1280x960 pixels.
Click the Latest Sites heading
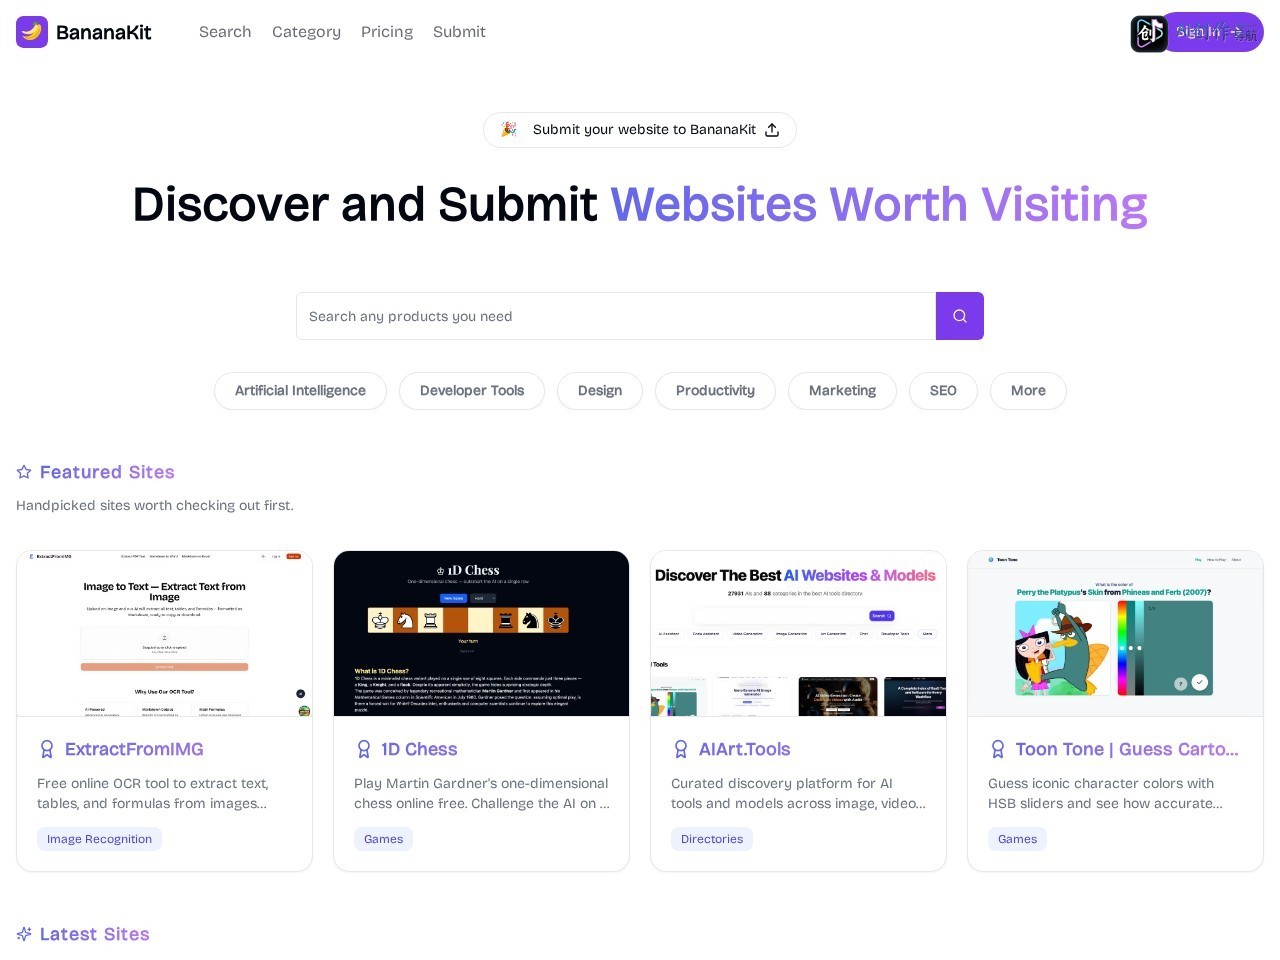tap(95, 934)
